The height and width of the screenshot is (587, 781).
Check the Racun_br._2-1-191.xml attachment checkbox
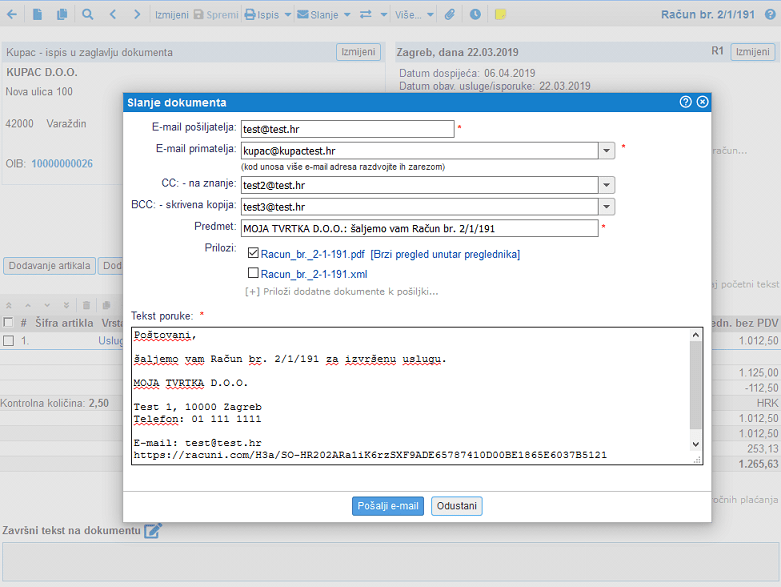tap(253, 272)
